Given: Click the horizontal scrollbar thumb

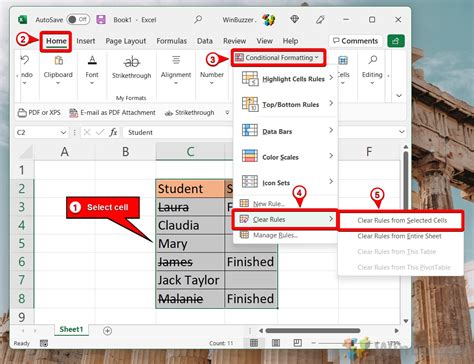Looking at the screenshot, I should point(313,330).
